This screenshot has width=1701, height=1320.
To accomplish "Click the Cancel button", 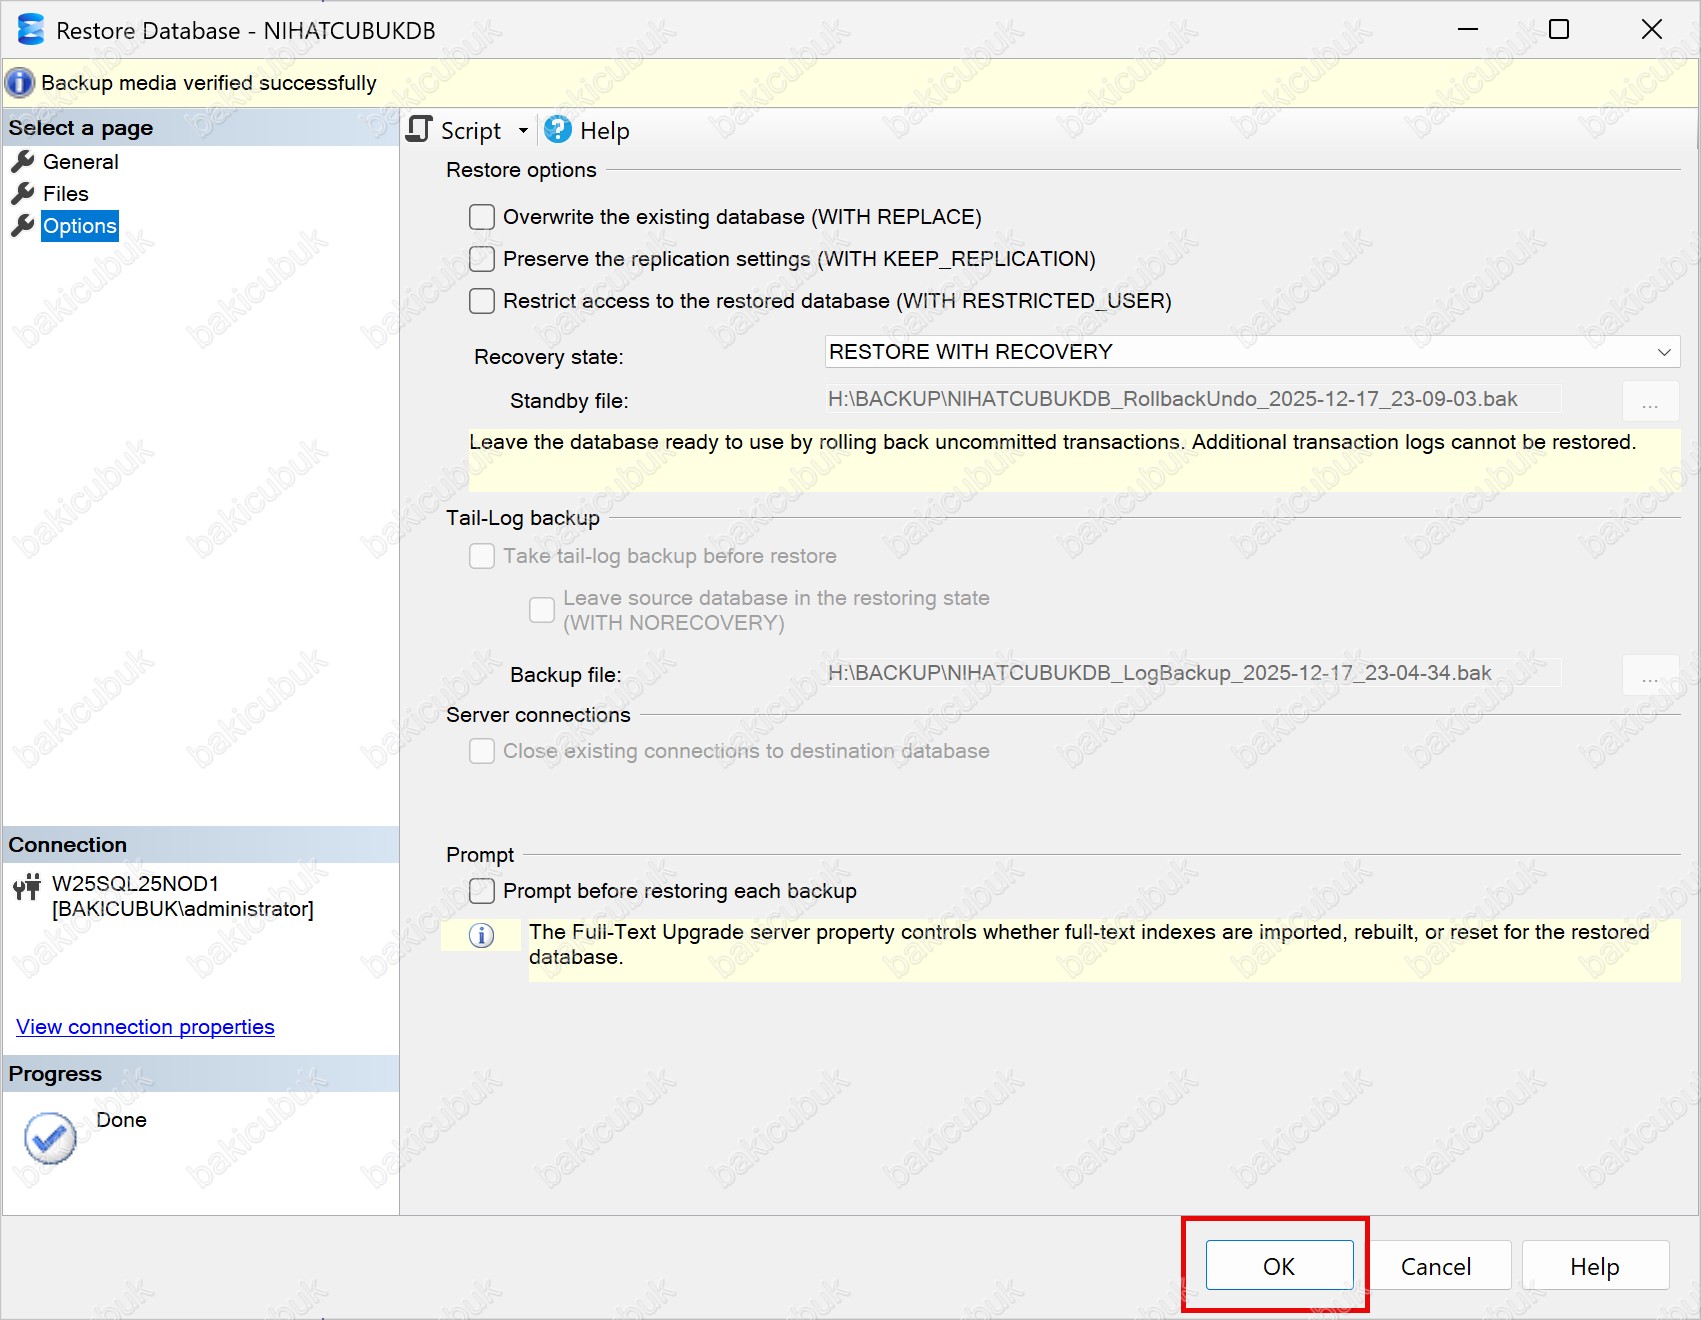I will (x=1435, y=1267).
